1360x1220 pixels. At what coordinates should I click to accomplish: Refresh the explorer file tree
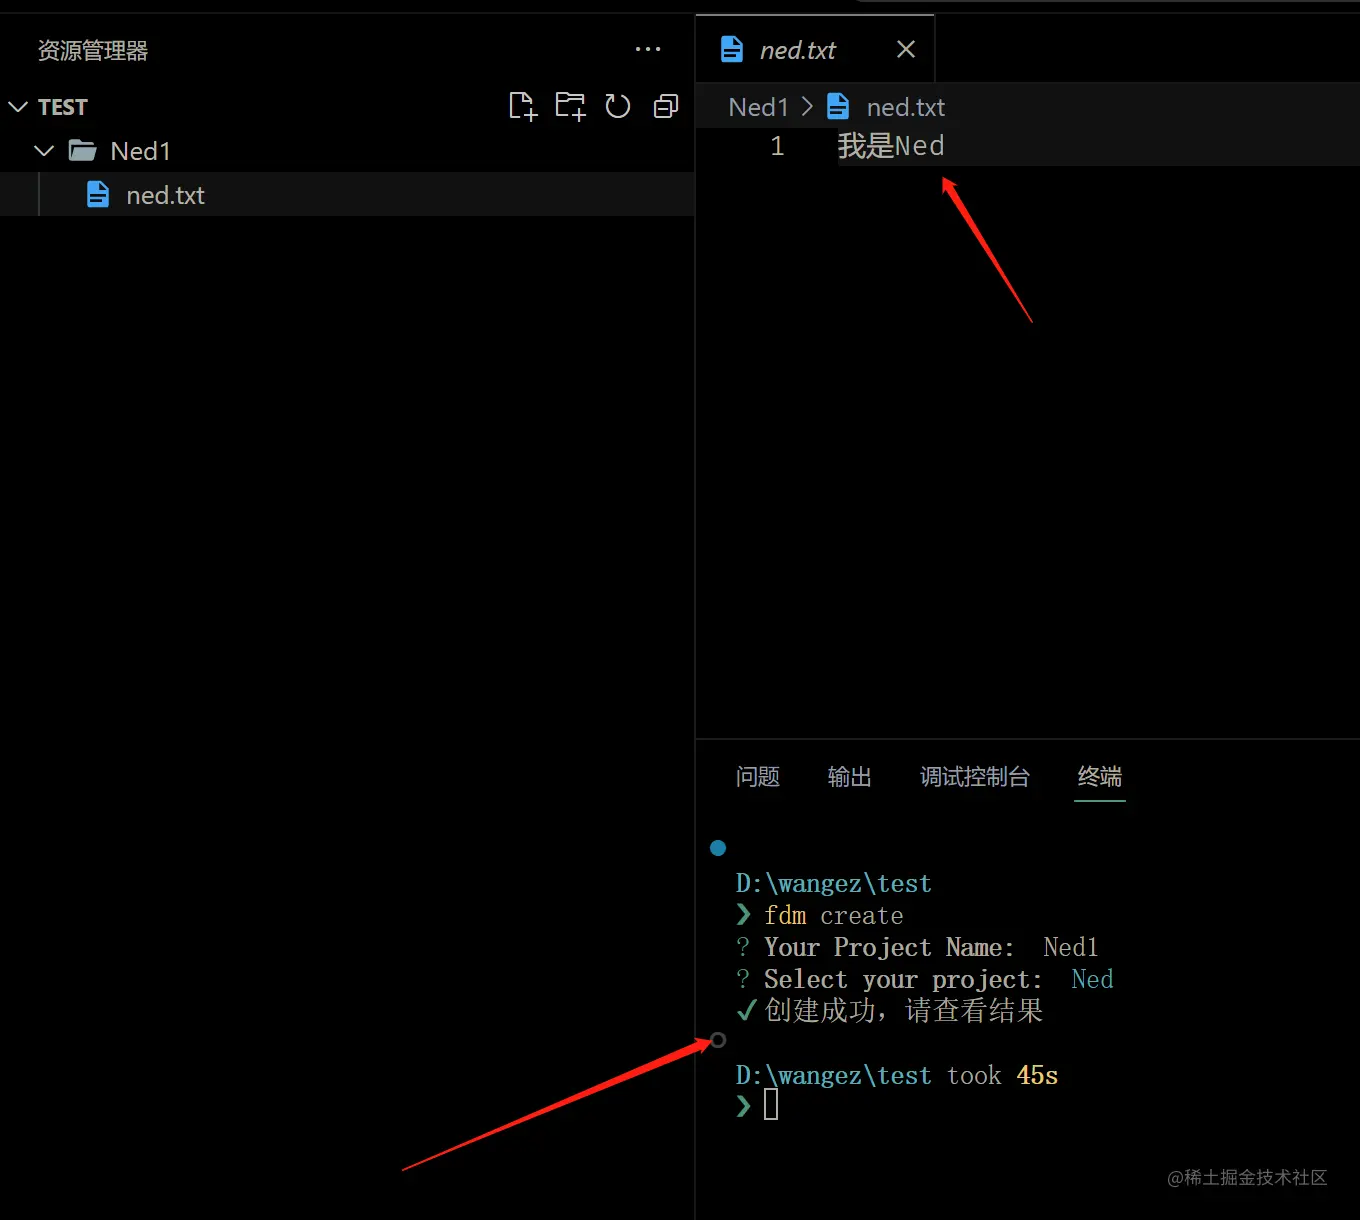(618, 106)
